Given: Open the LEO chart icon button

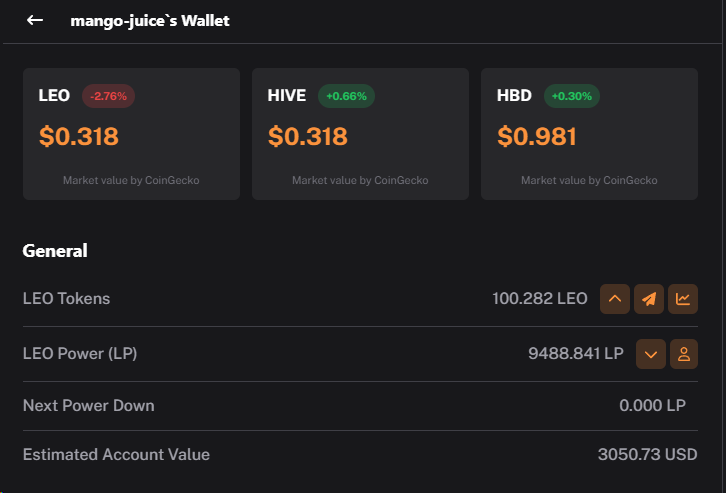Looking at the screenshot, I should (682, 299).
